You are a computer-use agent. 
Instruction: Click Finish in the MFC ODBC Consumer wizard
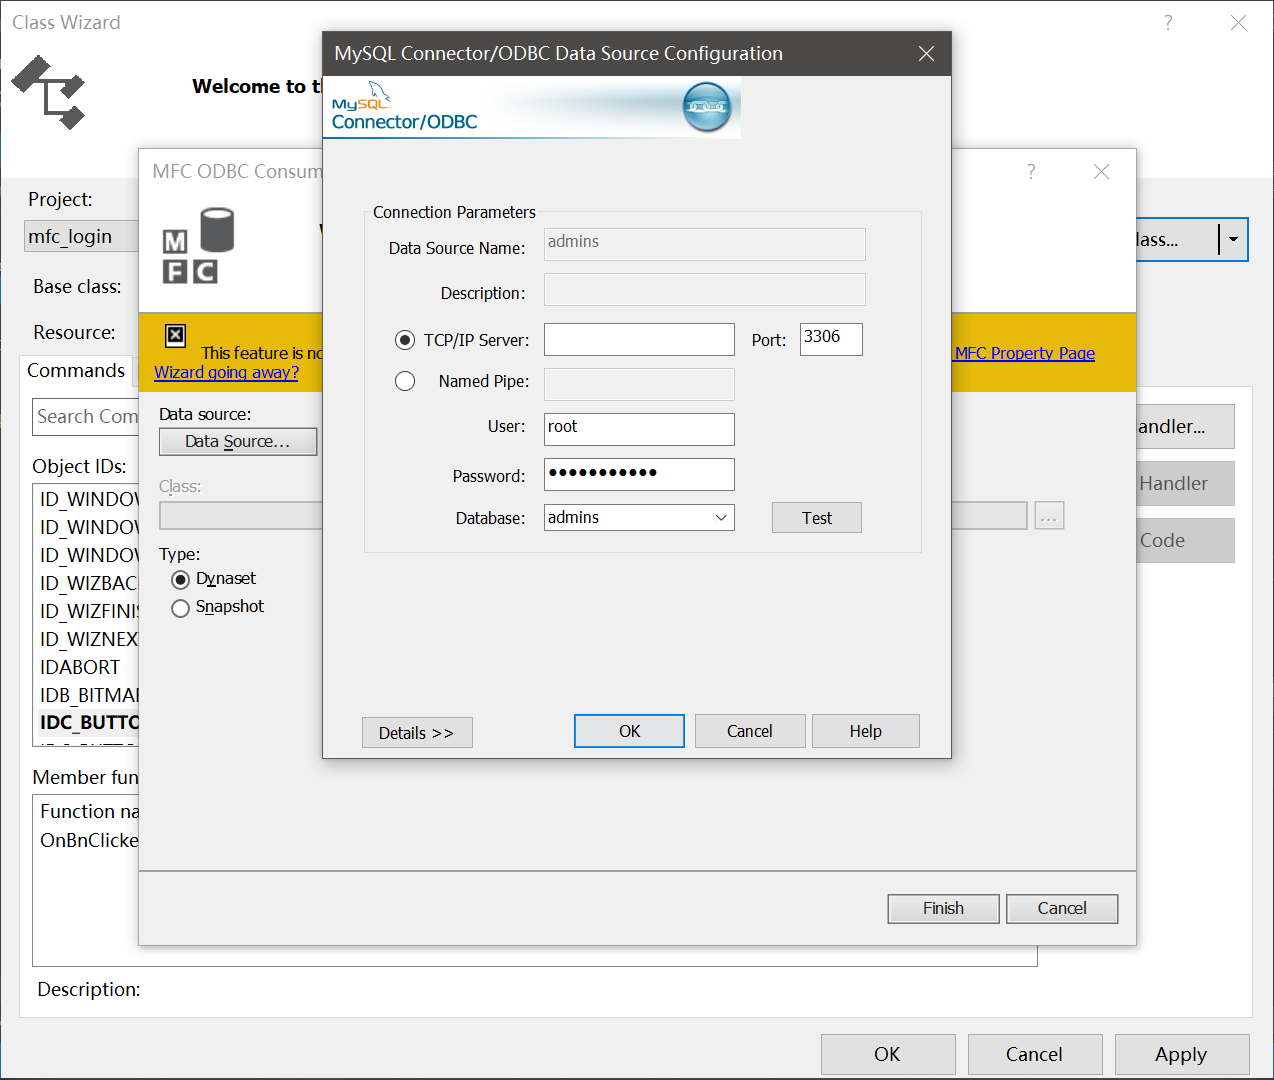943,908
